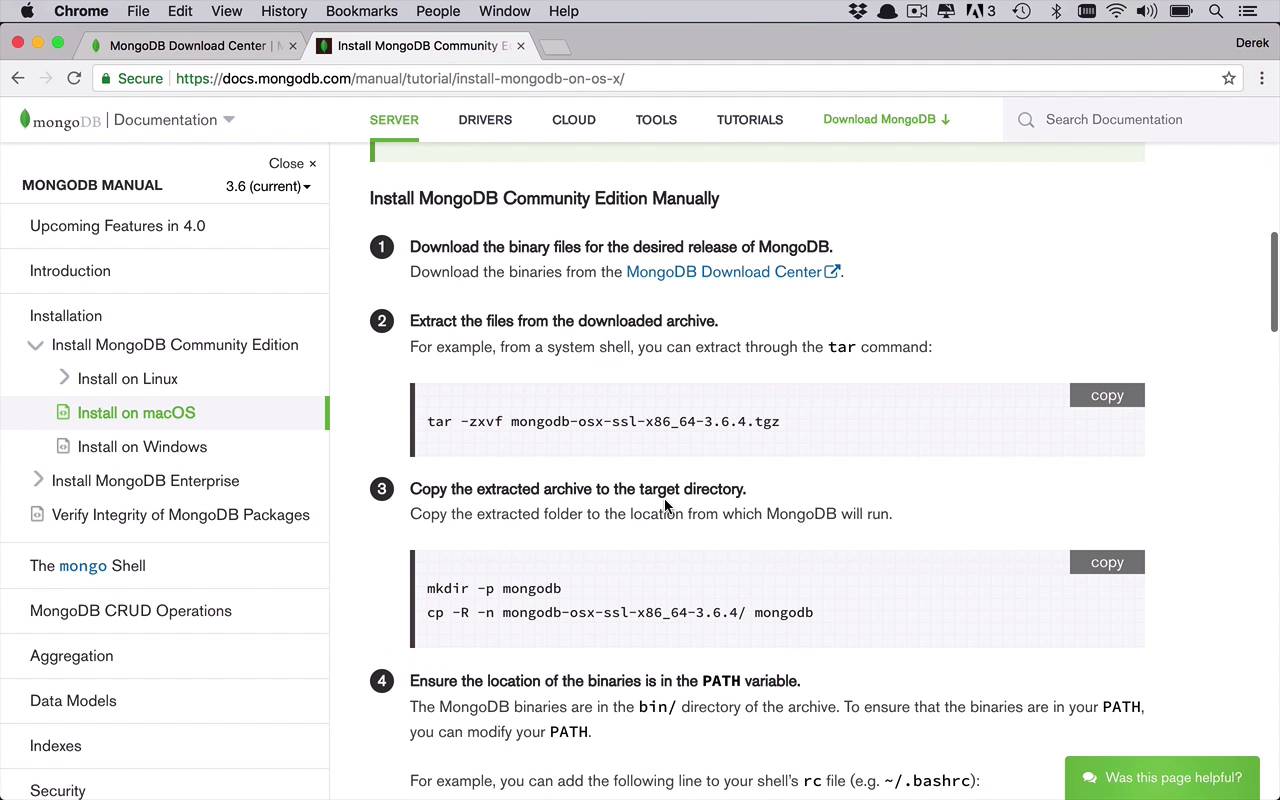Click the volume icon in menu bar
This screenshot has width=1280, height=800.
tap(1147, 11)
